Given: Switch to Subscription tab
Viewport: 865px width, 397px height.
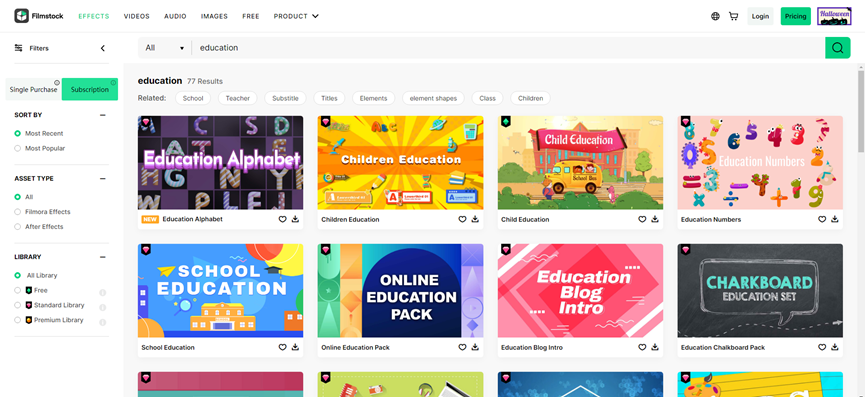Looking at the screenshot, I should coord(90,89).
